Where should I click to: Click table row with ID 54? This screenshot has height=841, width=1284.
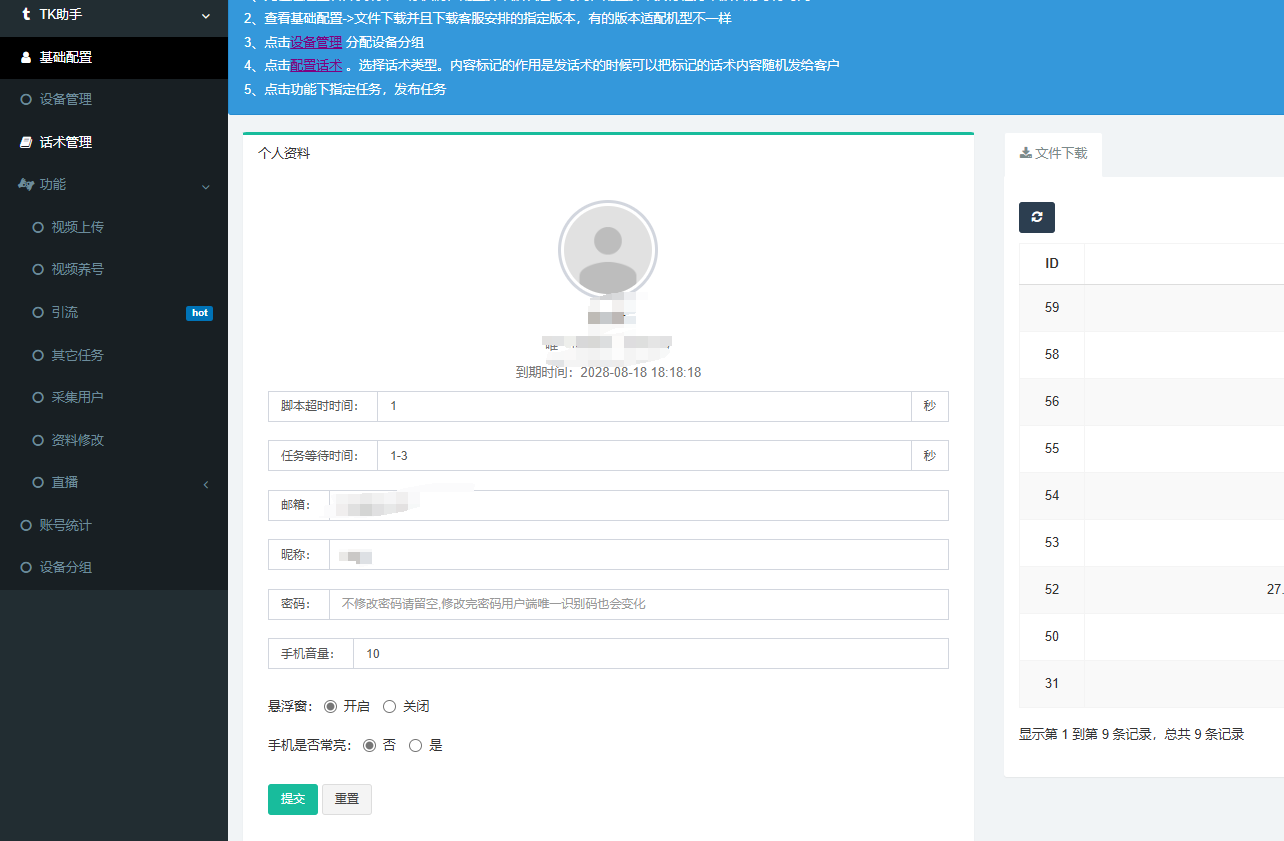pyautogui.click(x=1152, y=495)
